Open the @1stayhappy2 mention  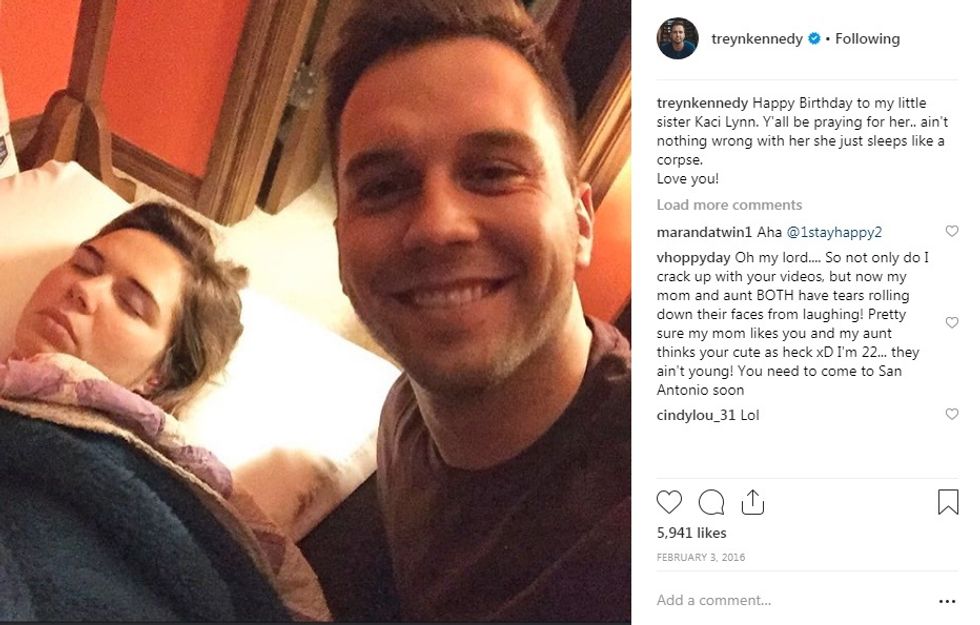point(834,232)
